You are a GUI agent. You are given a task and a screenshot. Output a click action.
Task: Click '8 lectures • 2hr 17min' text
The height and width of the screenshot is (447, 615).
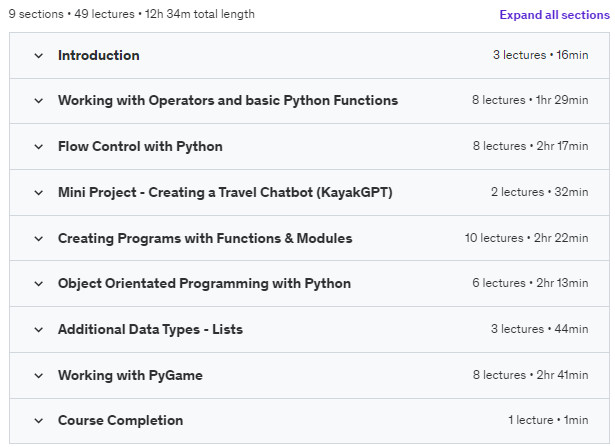pos(530,146)
